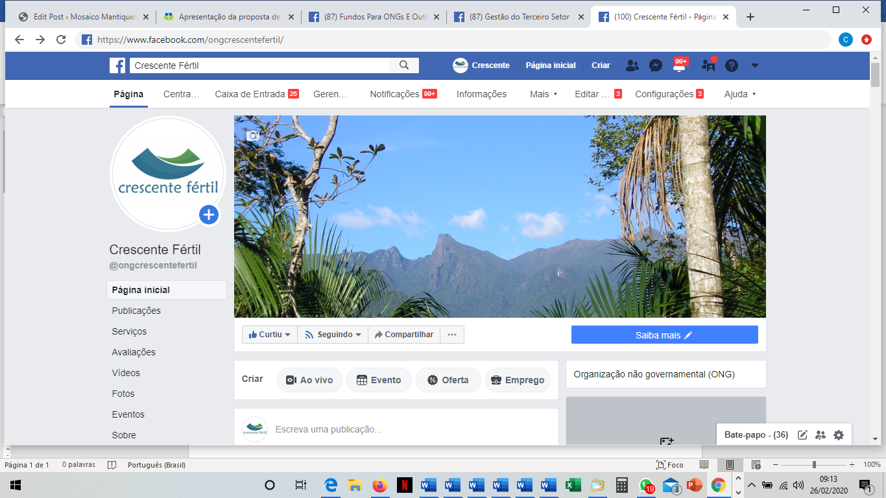This screenshot has height=498, width=886.
Task: Open the Caixa de Entrada tab
Action: pyautogui.click(x=257, y=94)
